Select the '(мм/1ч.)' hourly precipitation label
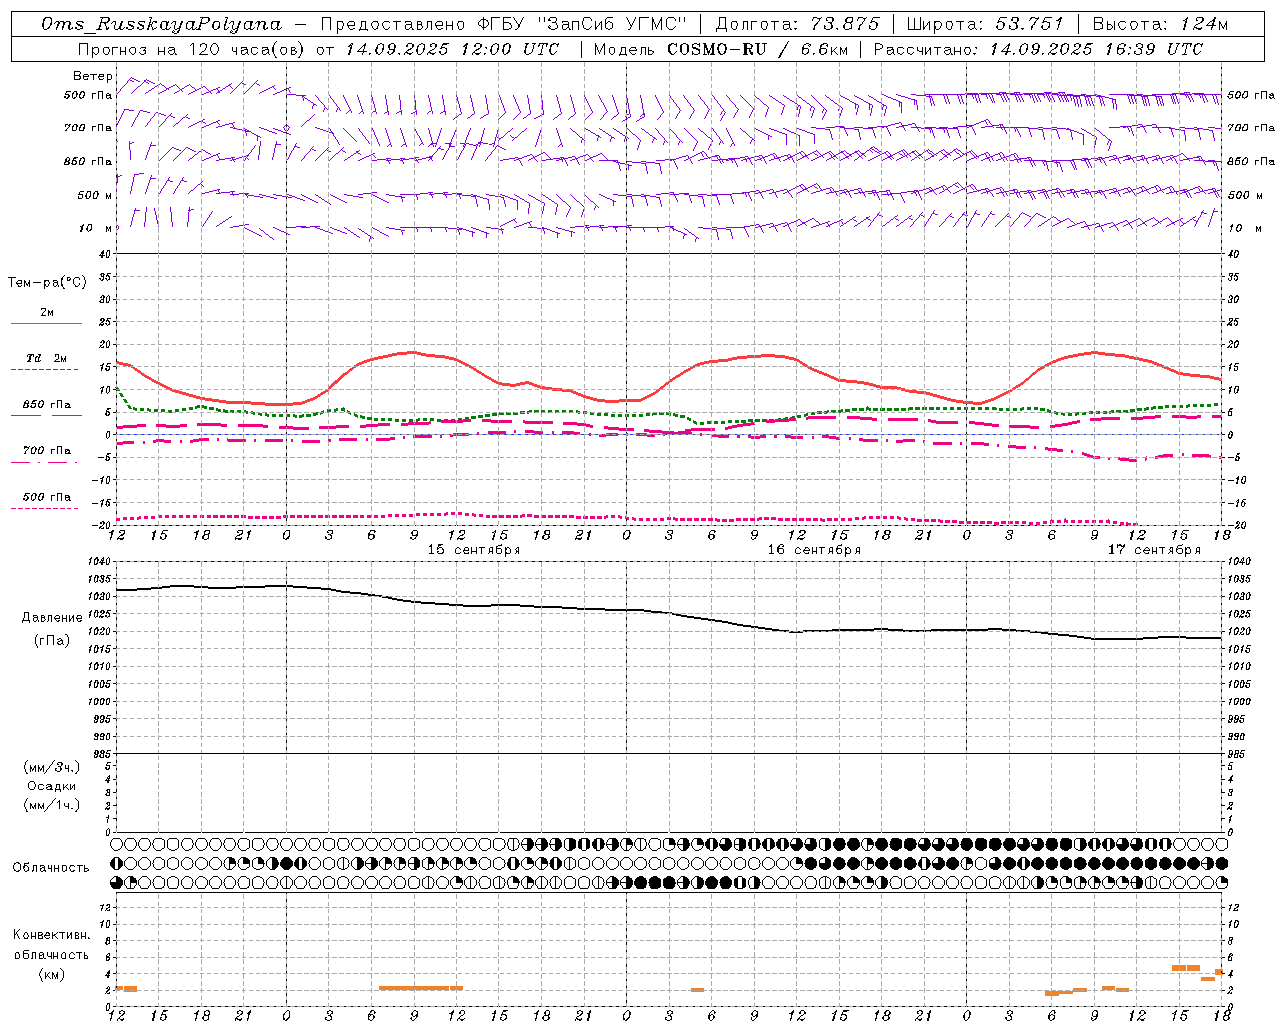This screenshot has height=1024, width=1280. pos(52,805)
